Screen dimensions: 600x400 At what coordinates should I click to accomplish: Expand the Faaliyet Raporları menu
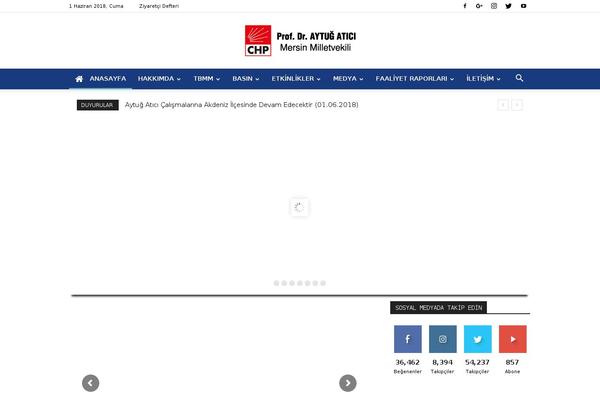tap(414, 78)
